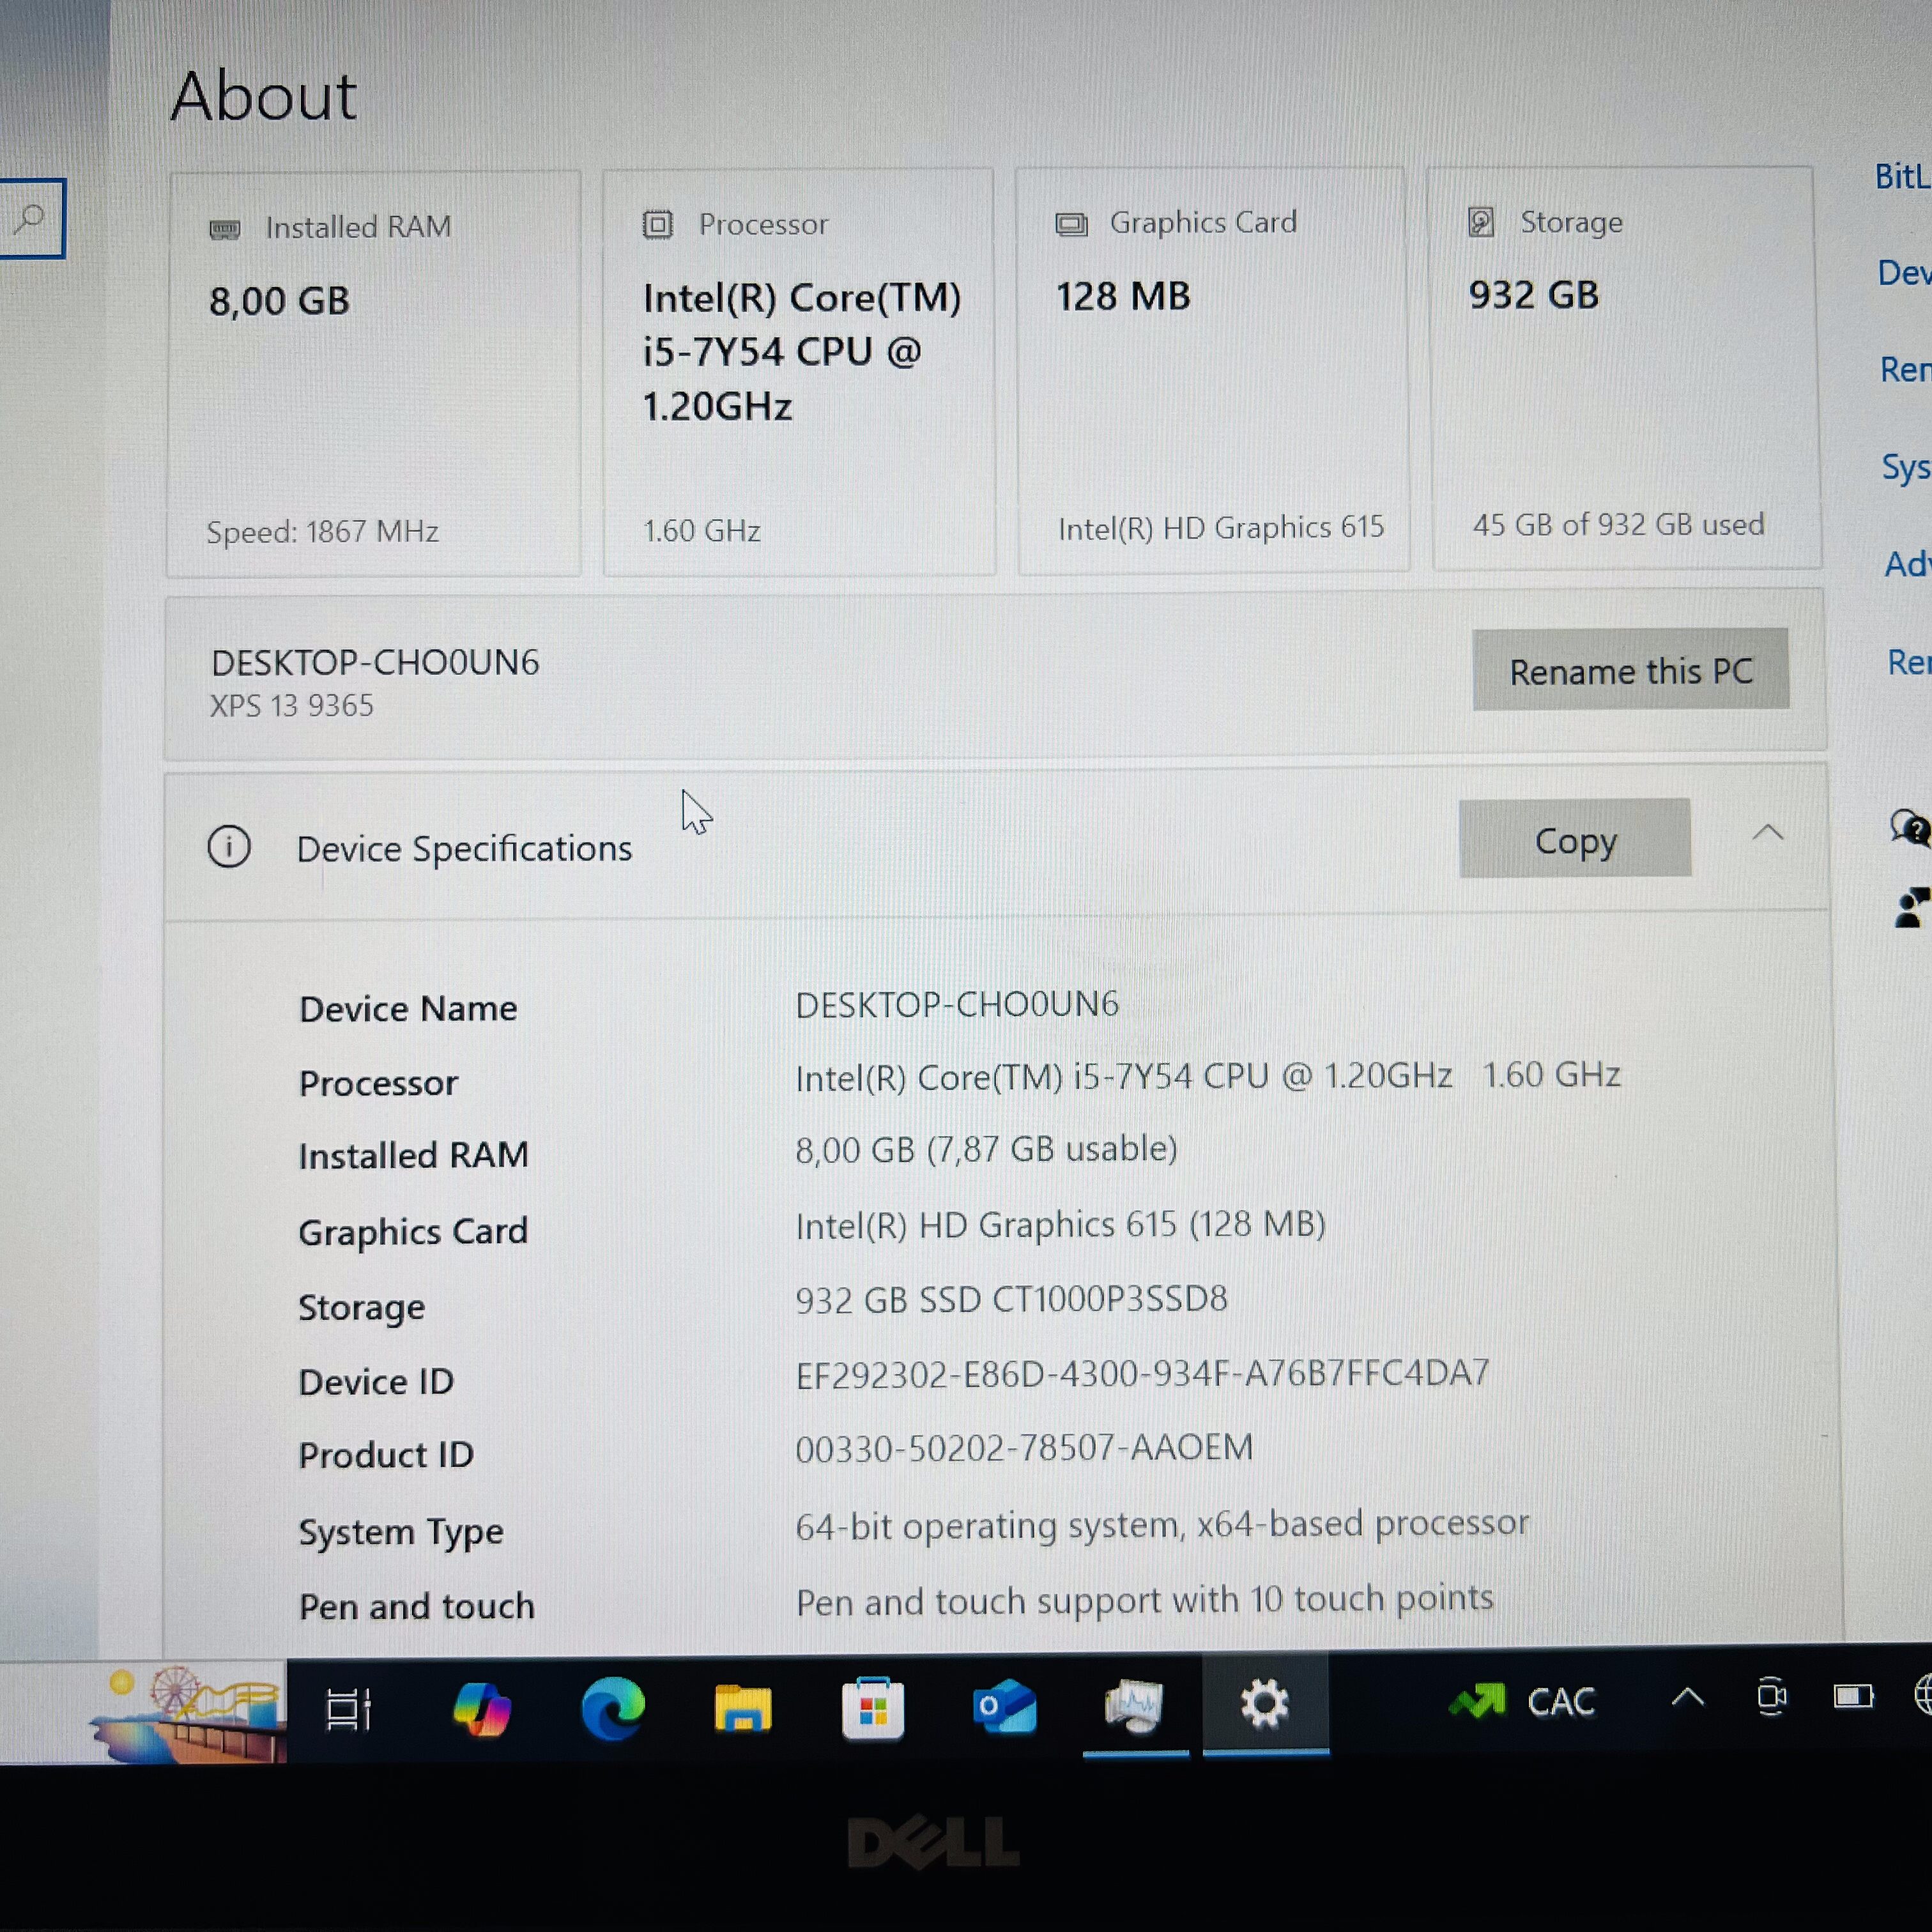This screenshot has width=1932, height=1932.
Task: Launch Microsoft Copilot from taskbar
Action: (x=482, y=1708)
